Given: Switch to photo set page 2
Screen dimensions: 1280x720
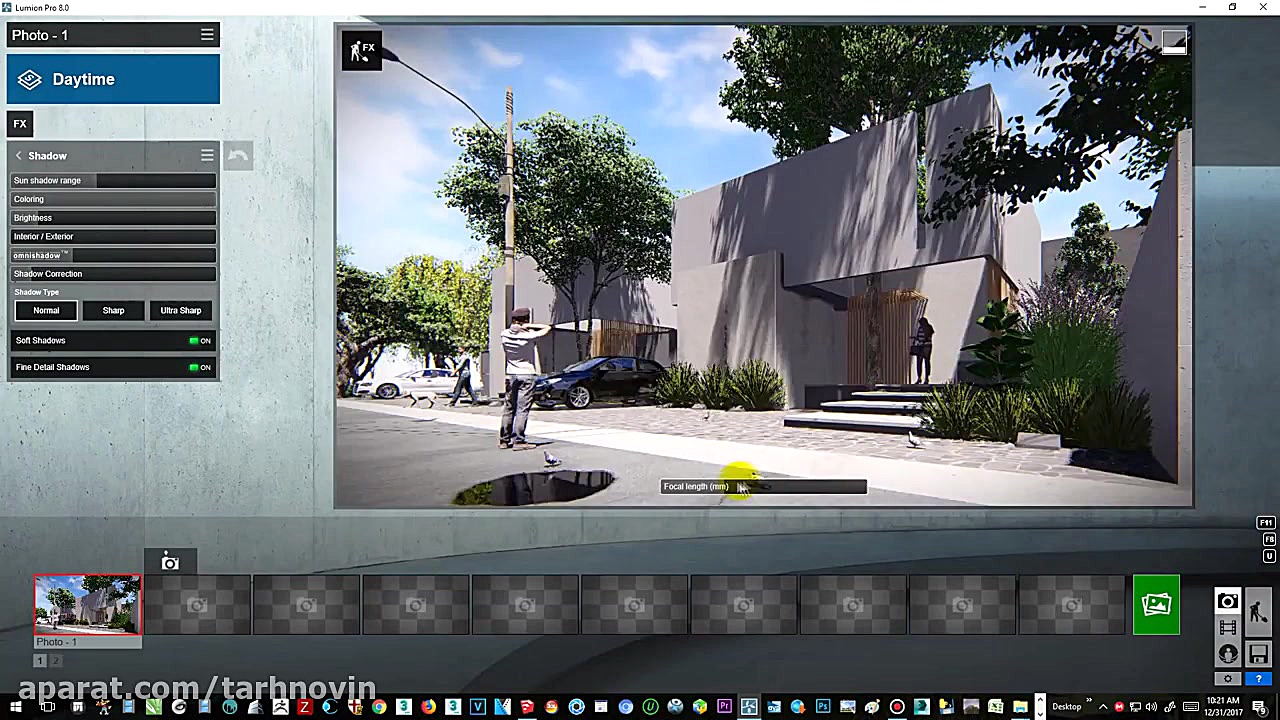Looking at the screenshot, I should click(x=56, y=661).
